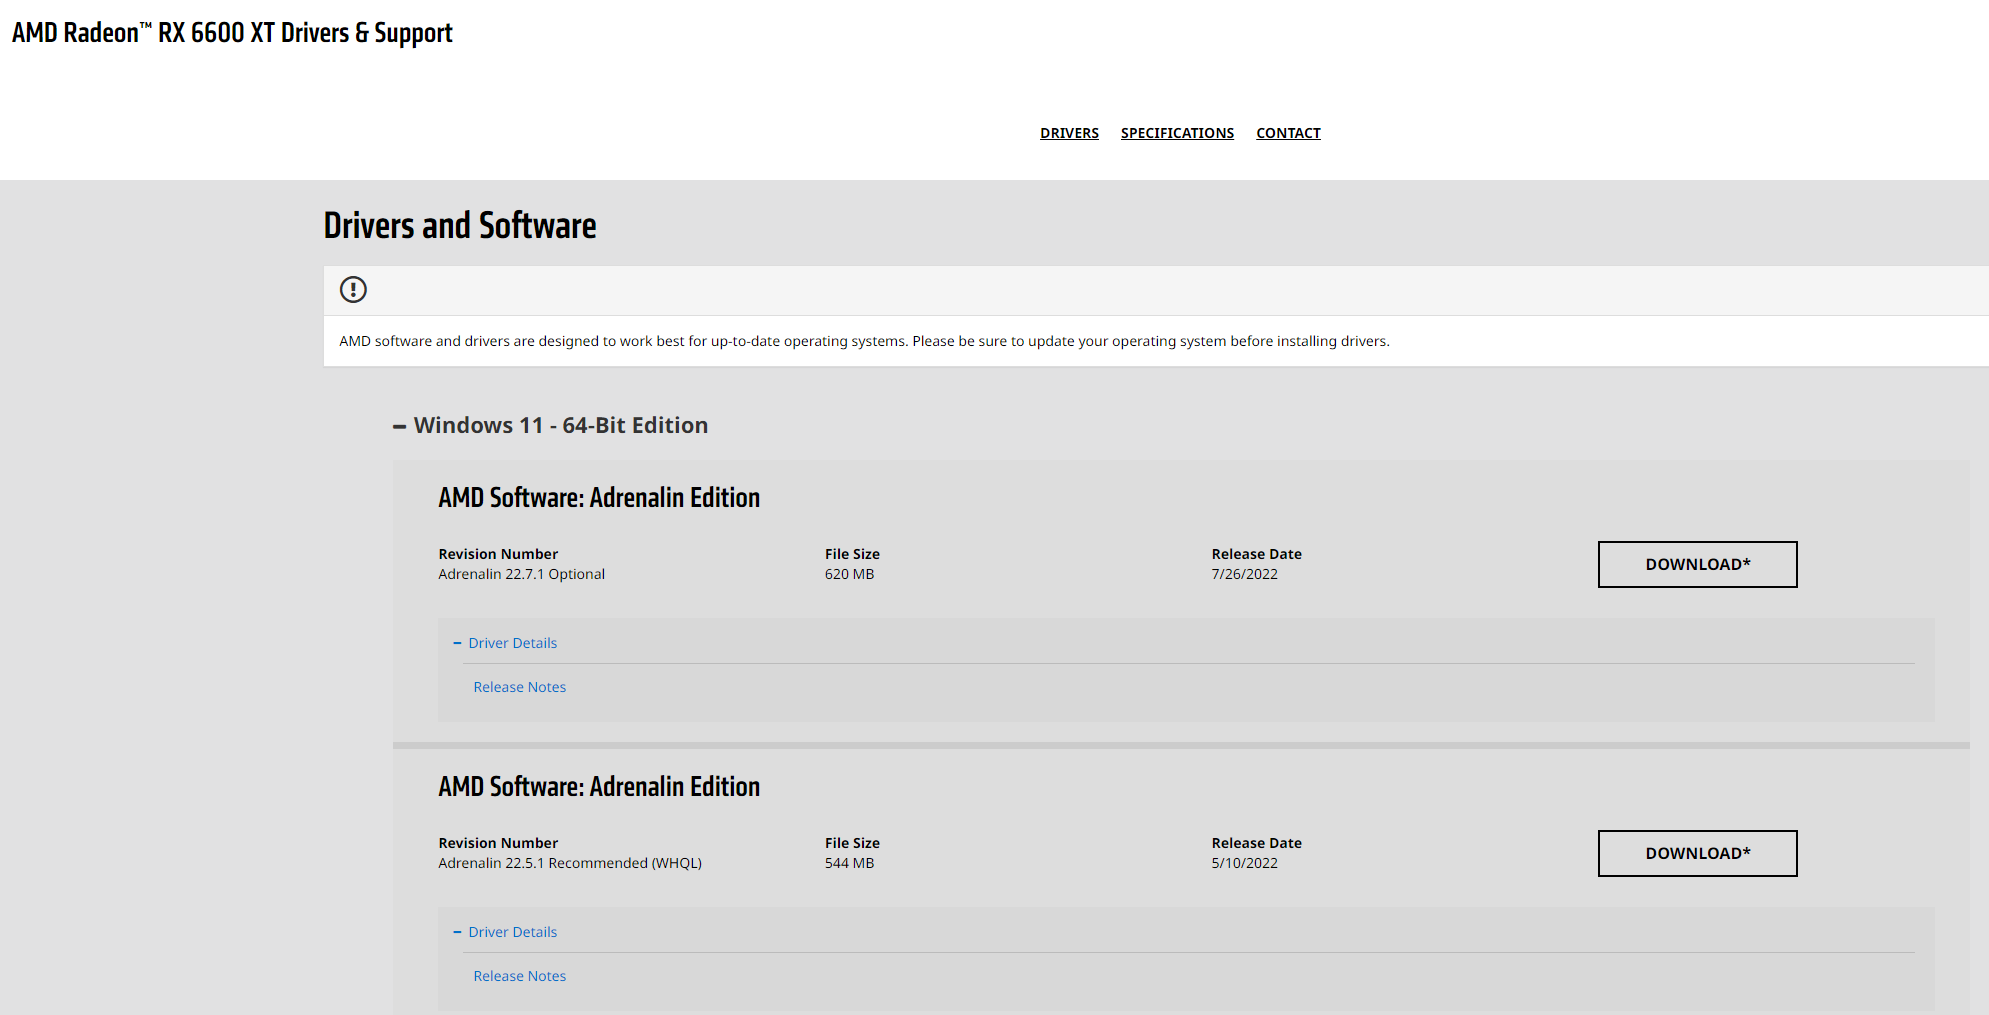
Task: Open Release Notes for Adrenalin 22.7.1
Action: pyautogui.click(x=520, y=687)
